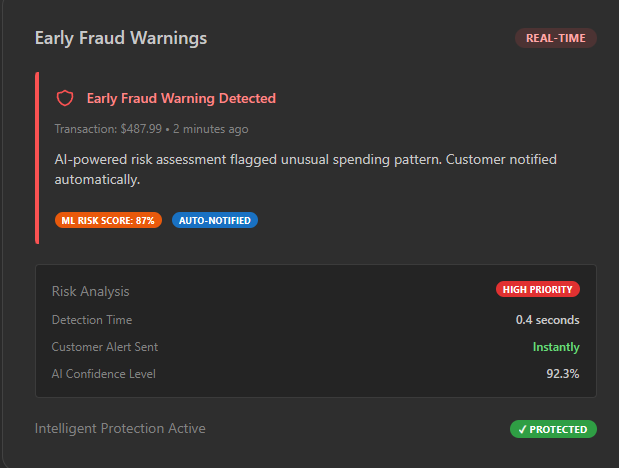Click the AI Confidence Level label

coord(104,374)
